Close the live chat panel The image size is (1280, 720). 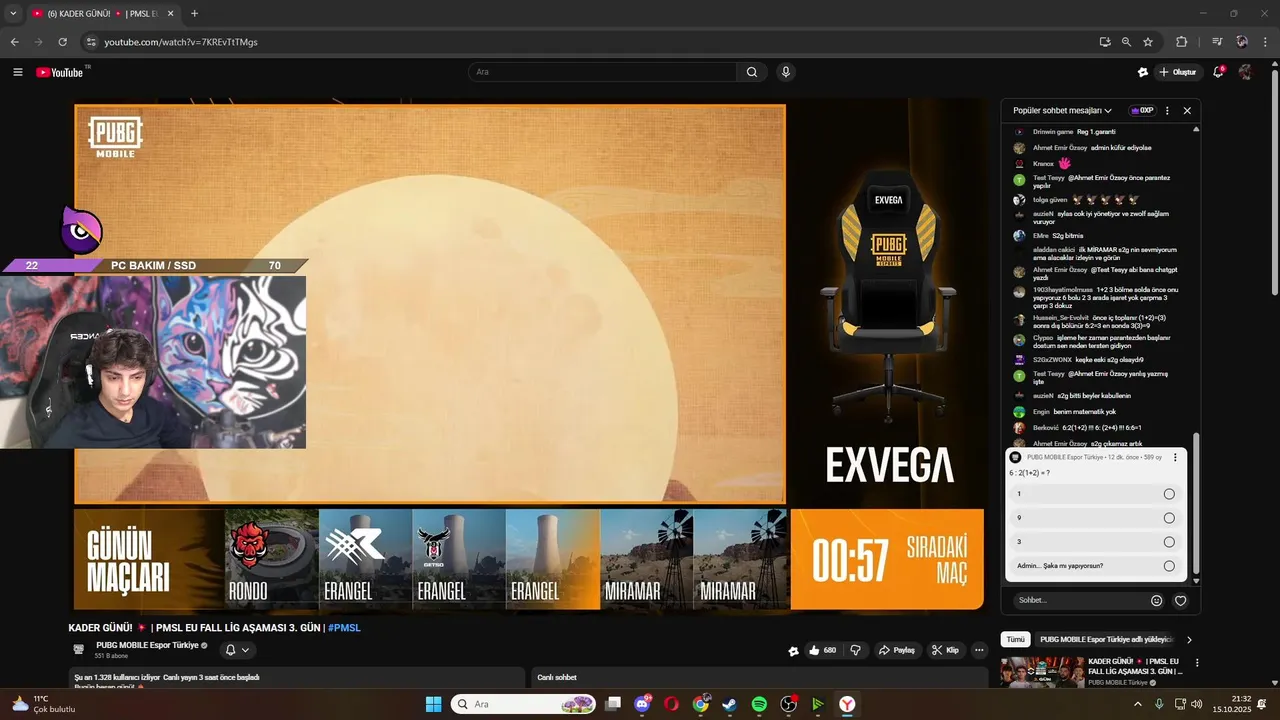click(1187, 111)
